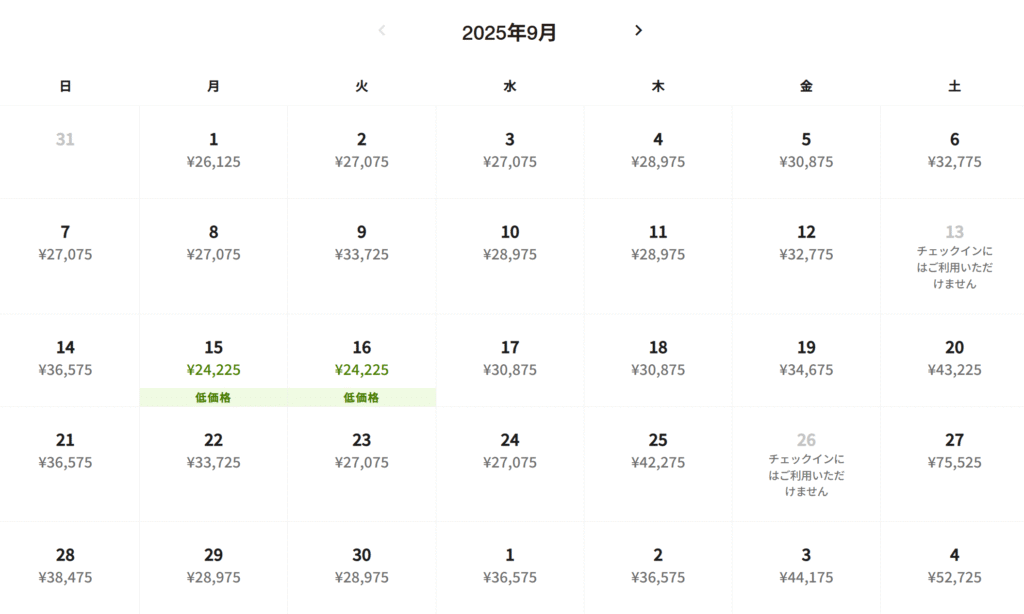Select October 4 priced ¥52,725
The width and height of the screenshot is (1024, 614).
point(954,568)
